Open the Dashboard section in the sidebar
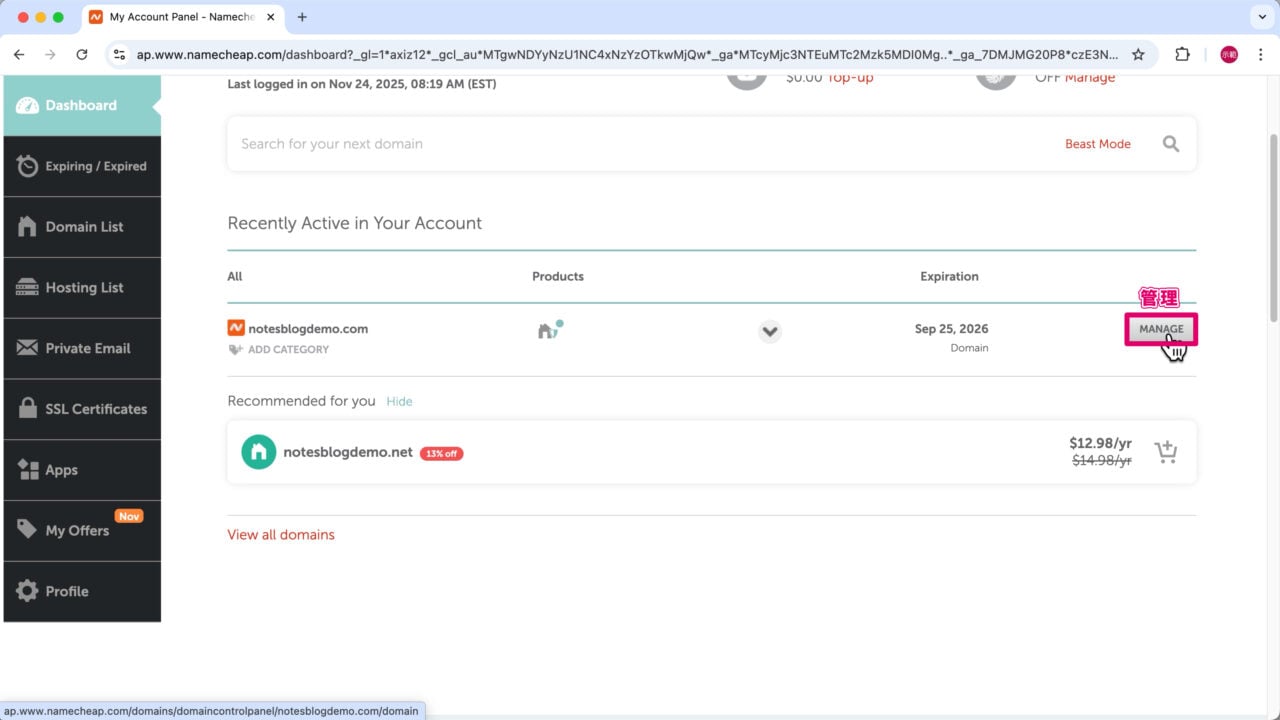The image size is (1280, 720). (80, 104)
